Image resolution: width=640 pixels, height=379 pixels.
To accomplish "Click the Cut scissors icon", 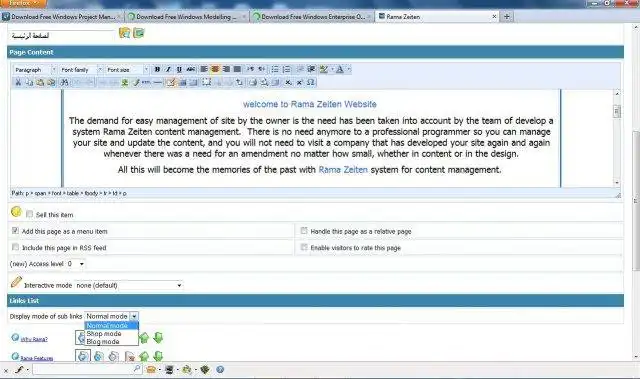I will pyautogui.click(x=18, y=82).
